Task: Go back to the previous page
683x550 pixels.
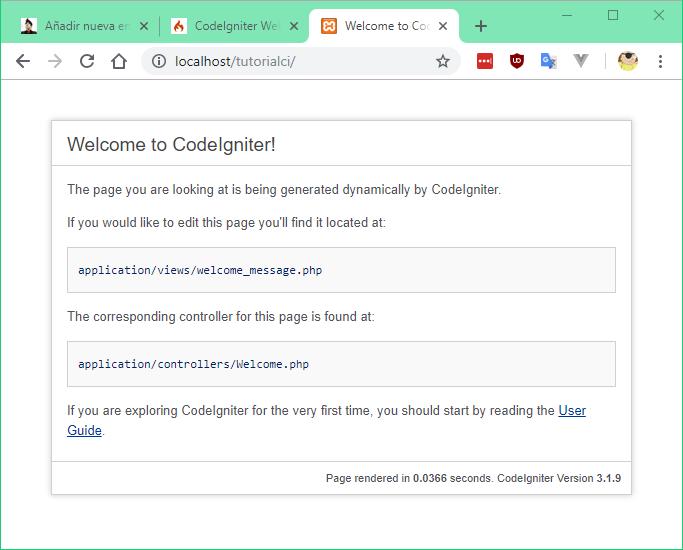Action: click(23, 61)
